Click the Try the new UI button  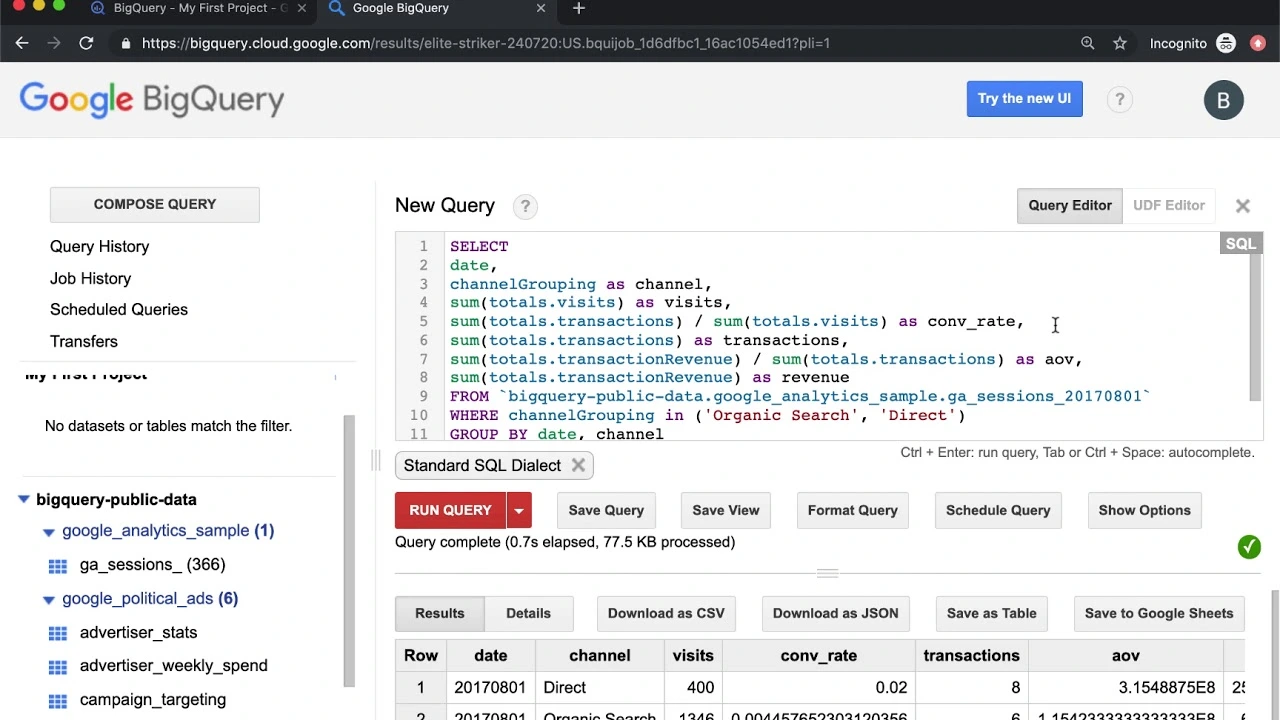1024,99
